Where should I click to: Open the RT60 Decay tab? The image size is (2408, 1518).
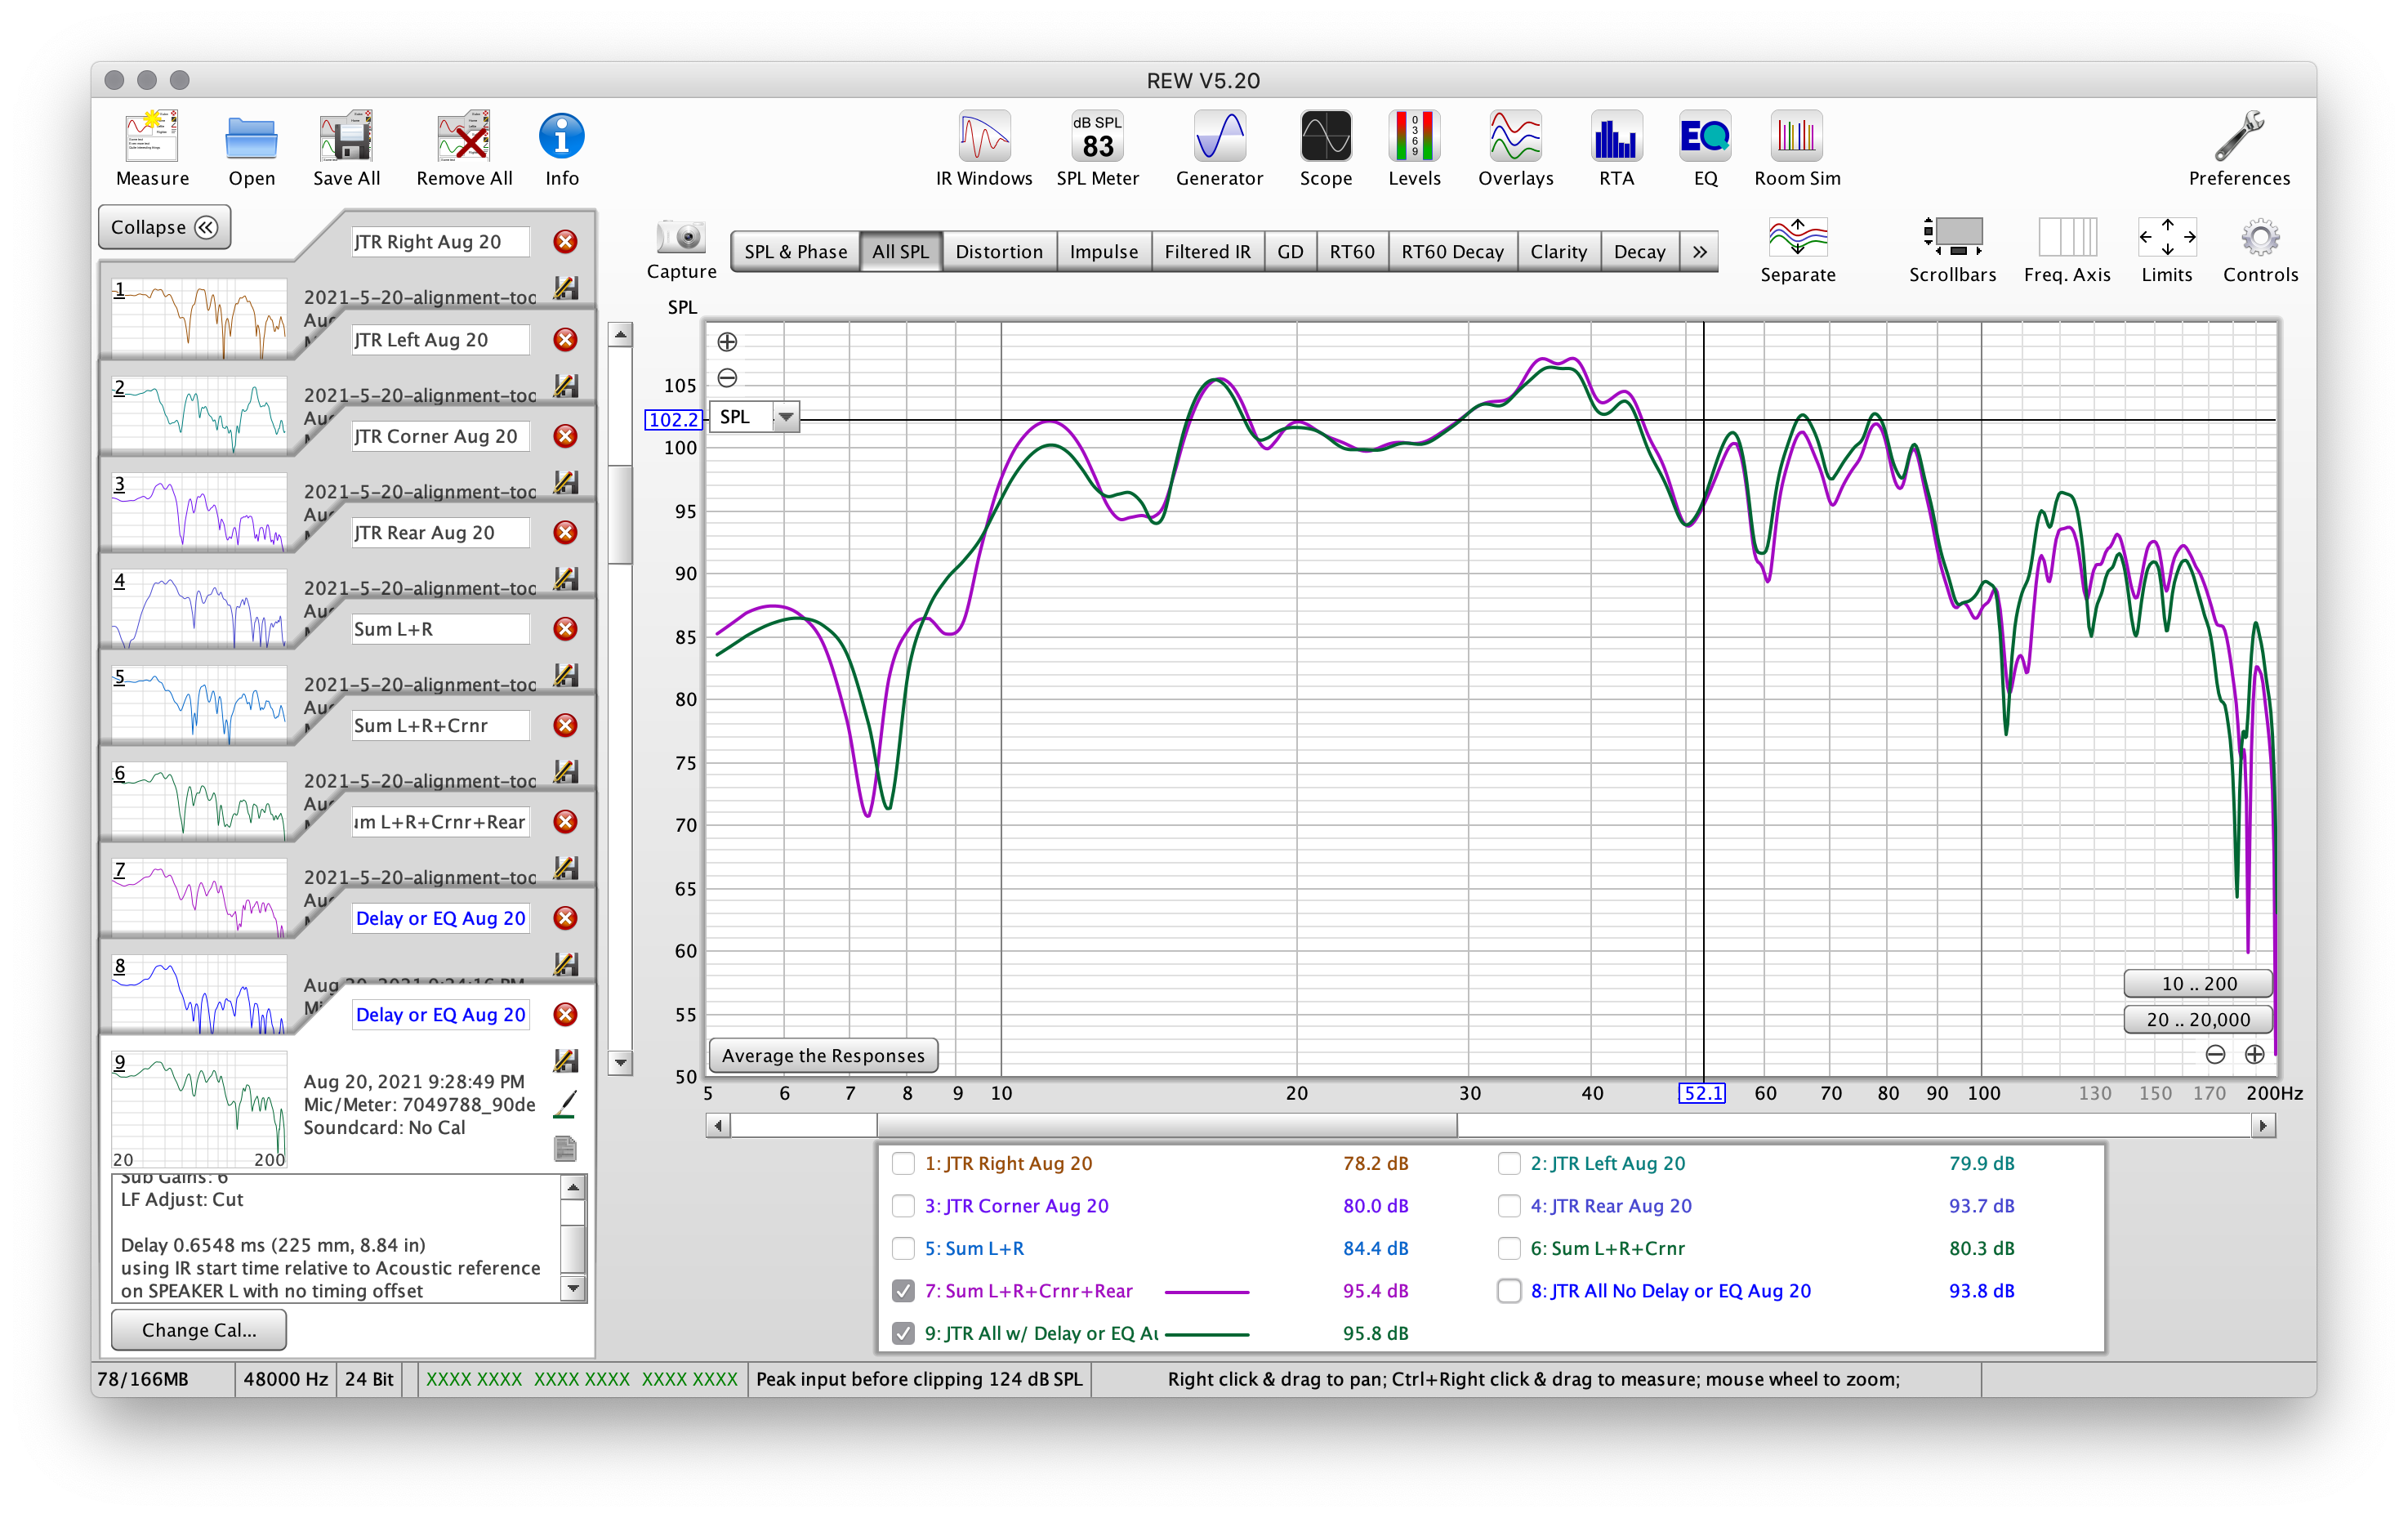coord(1452,251)
